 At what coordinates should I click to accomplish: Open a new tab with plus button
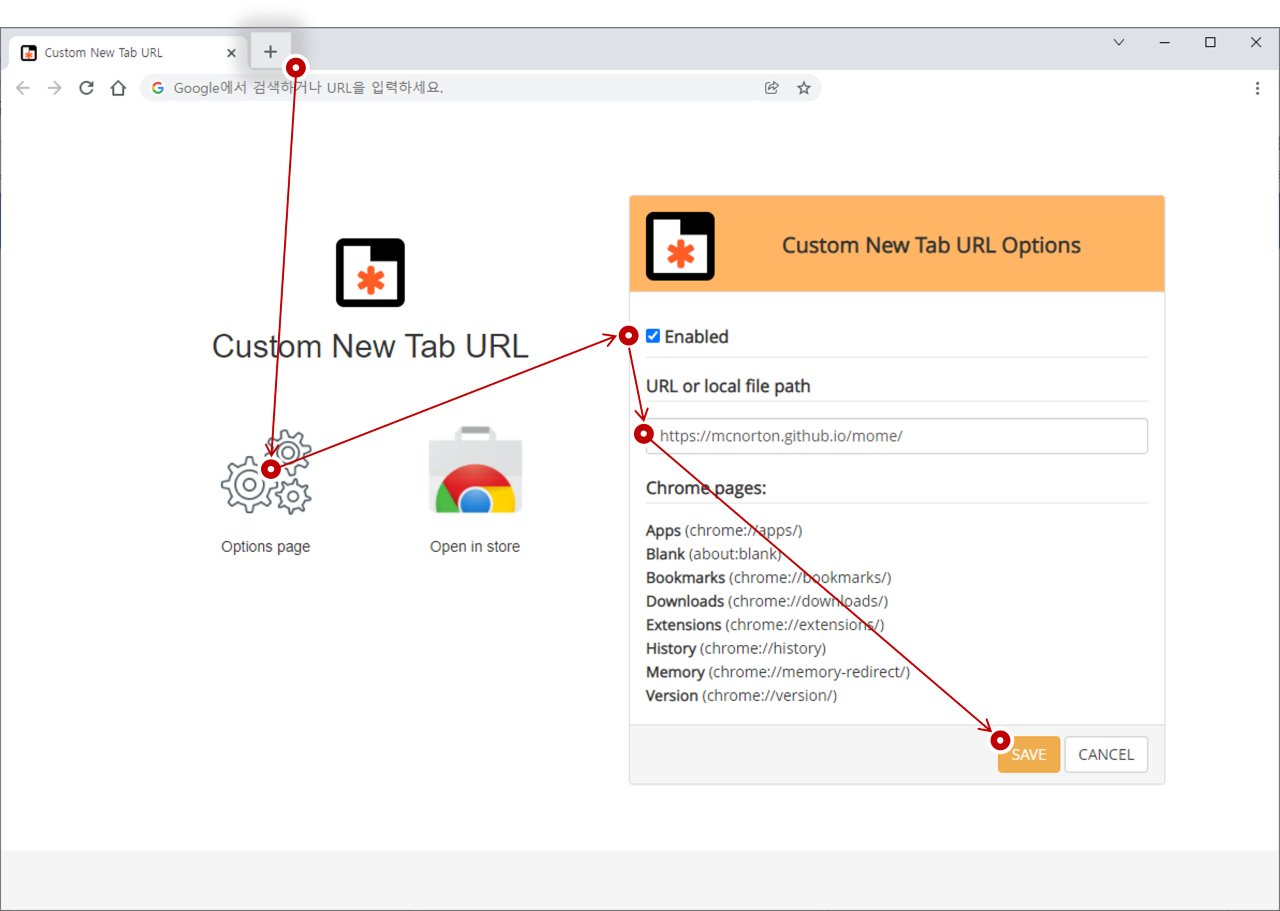pos(270,52)
